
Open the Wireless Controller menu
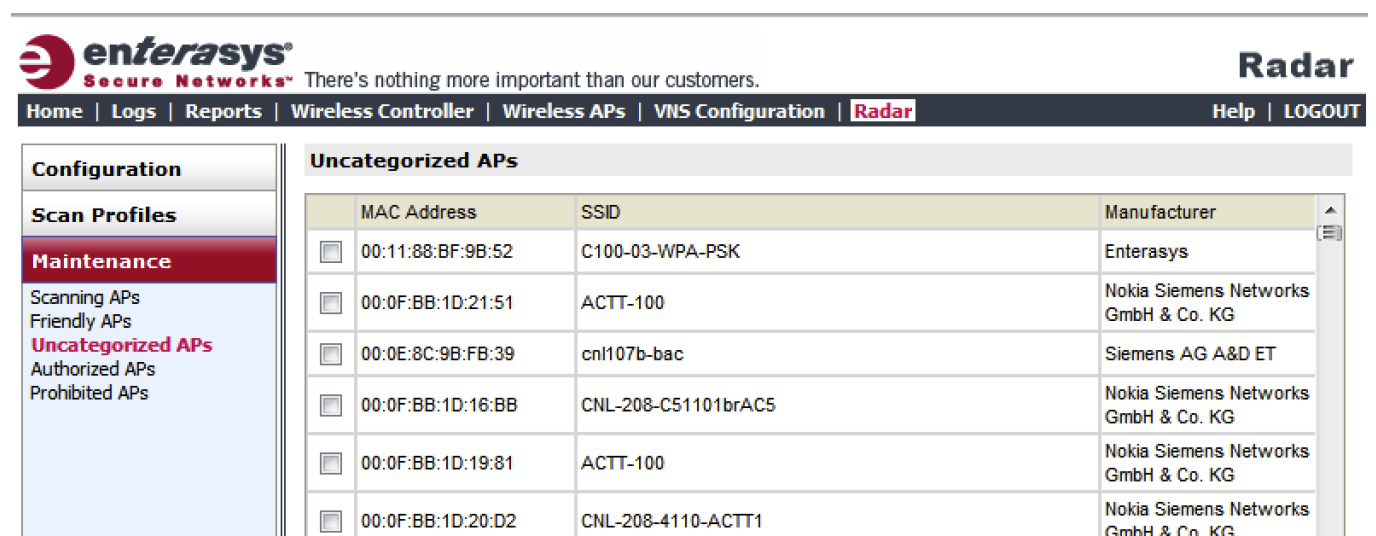382,111
